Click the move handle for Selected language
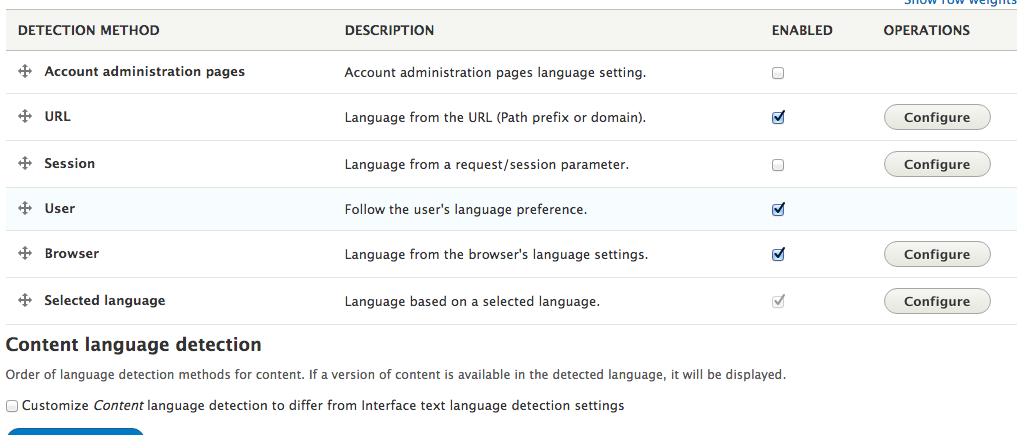 25,300
